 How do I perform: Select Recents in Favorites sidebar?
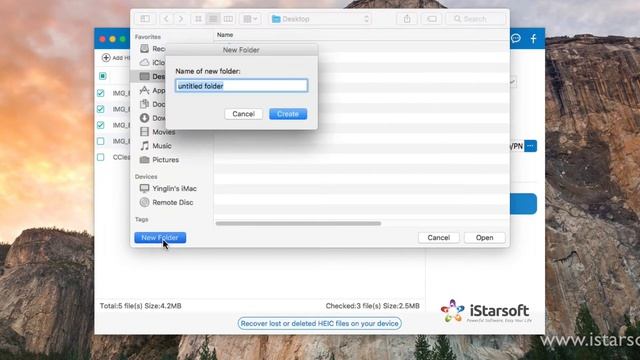(x=152, y=49)
